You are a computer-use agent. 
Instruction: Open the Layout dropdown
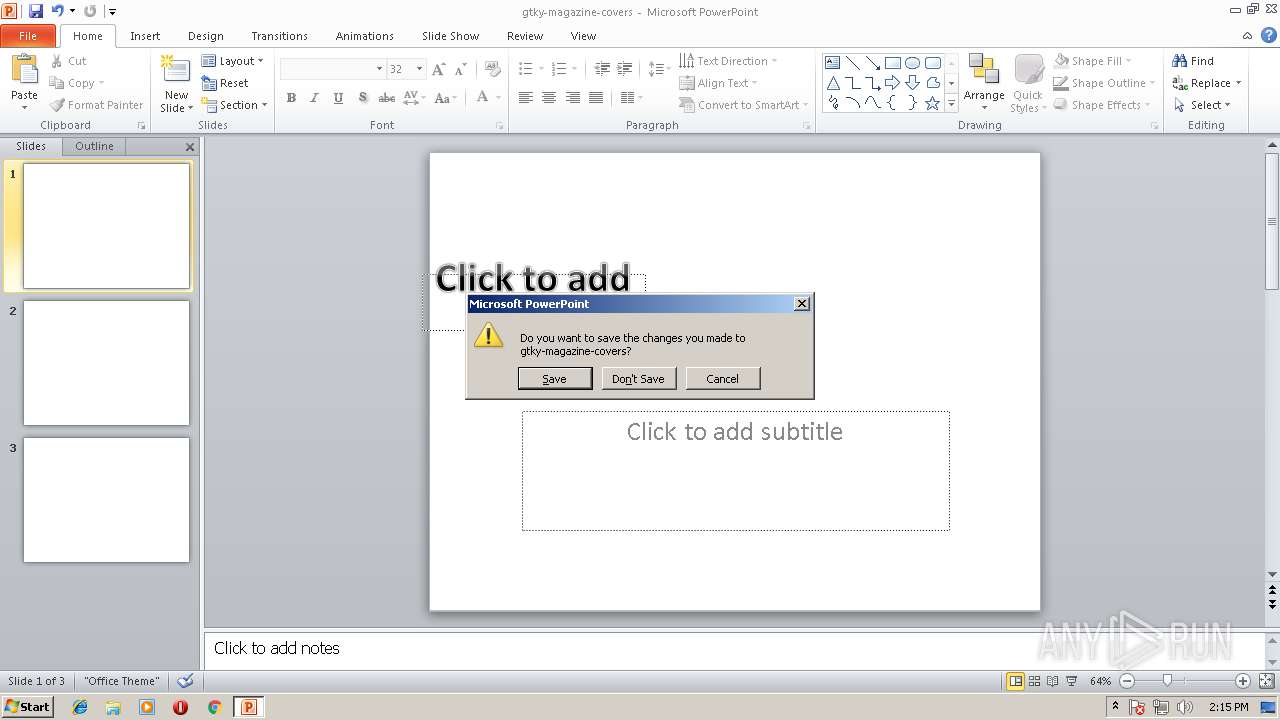[233, 61]
